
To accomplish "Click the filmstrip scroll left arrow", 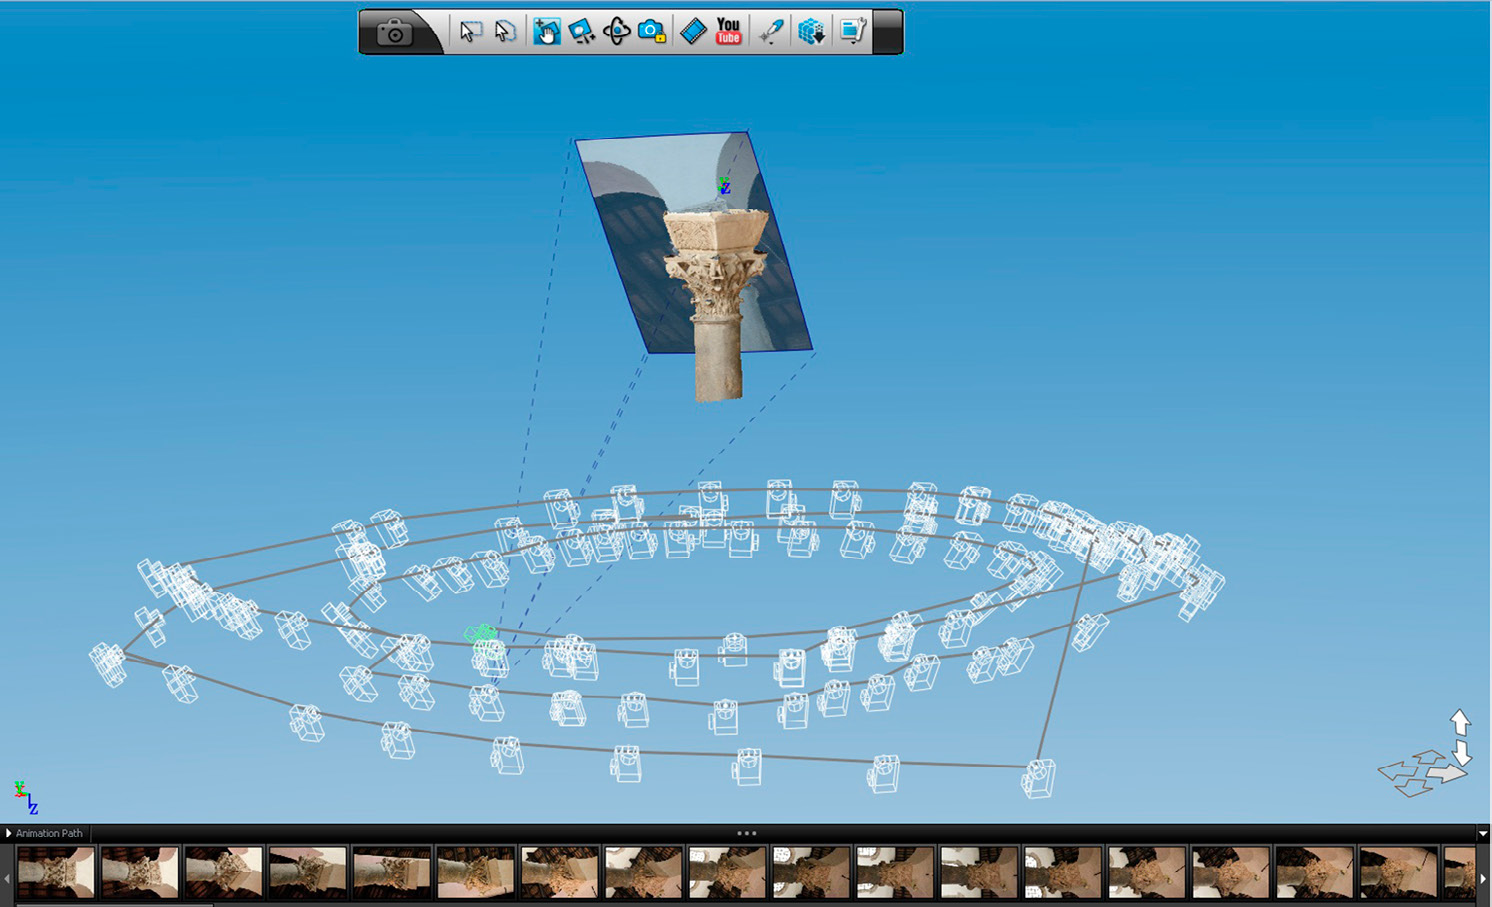I will 7,878.
